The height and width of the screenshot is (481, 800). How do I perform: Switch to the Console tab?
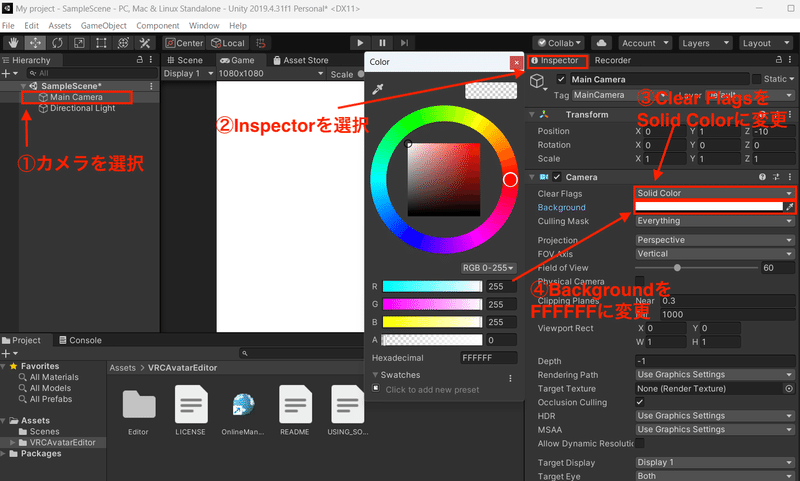pos(81,340)
